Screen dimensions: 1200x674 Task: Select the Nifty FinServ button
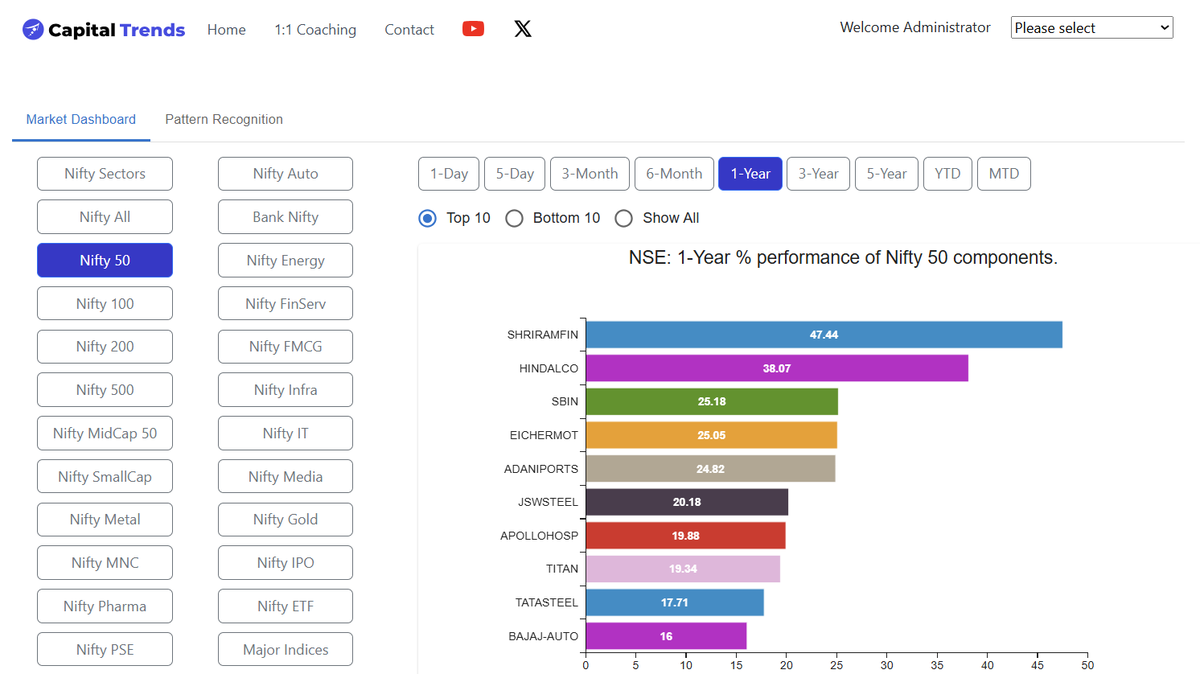[x=285, y=304]
